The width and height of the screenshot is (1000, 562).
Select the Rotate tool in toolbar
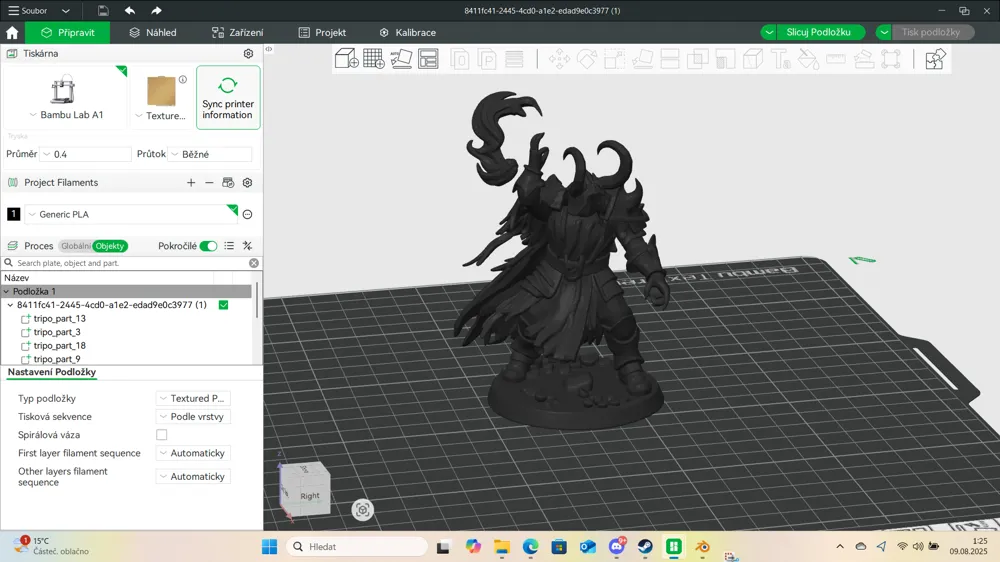click(x=587, y=59)
